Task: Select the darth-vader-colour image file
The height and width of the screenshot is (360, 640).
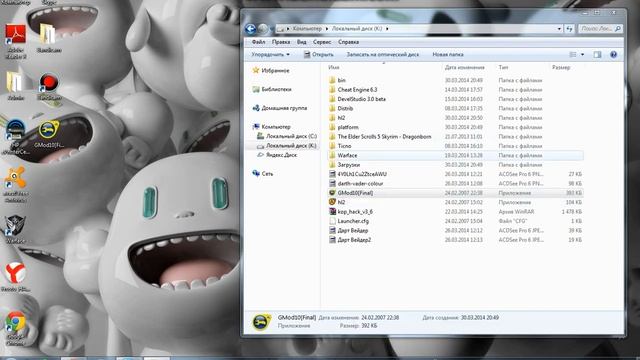Action: [x=360, y=183]
